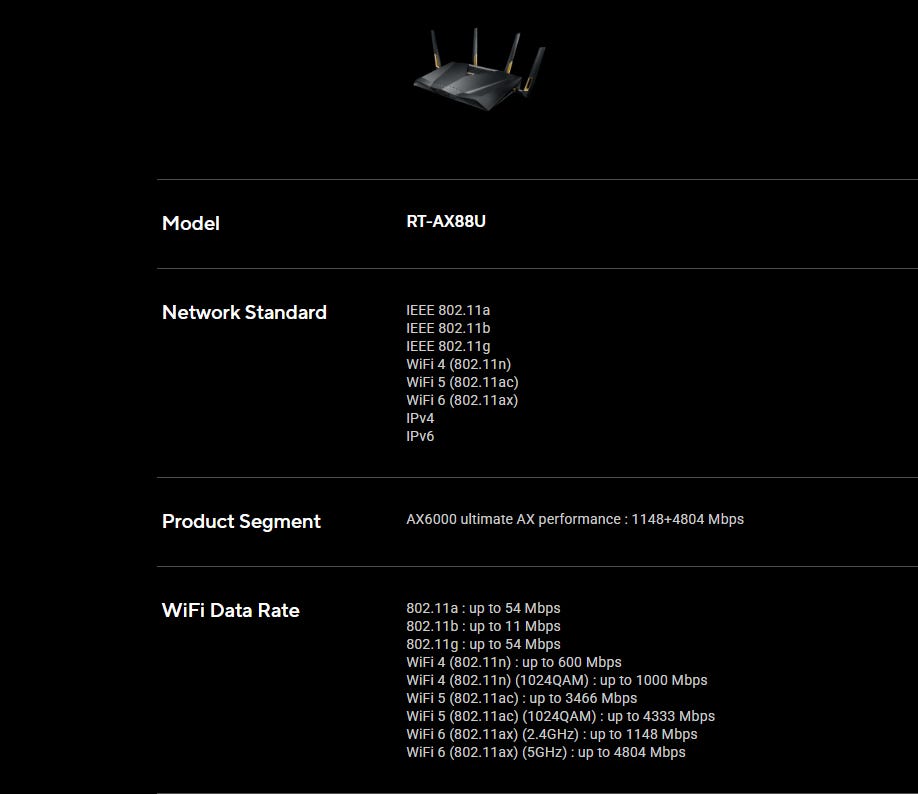Click the IPv4 entry
This screenshot has height=794, width=918.
click(x=420, y=418)
